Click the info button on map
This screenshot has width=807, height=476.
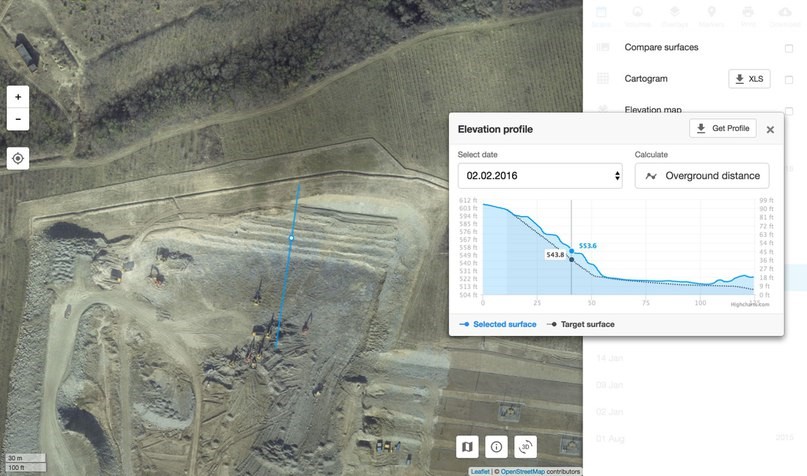coord(497,447)
